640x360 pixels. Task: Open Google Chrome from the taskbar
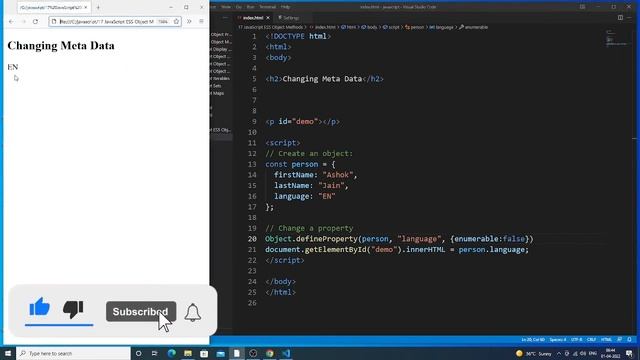(x=270, y=353)
